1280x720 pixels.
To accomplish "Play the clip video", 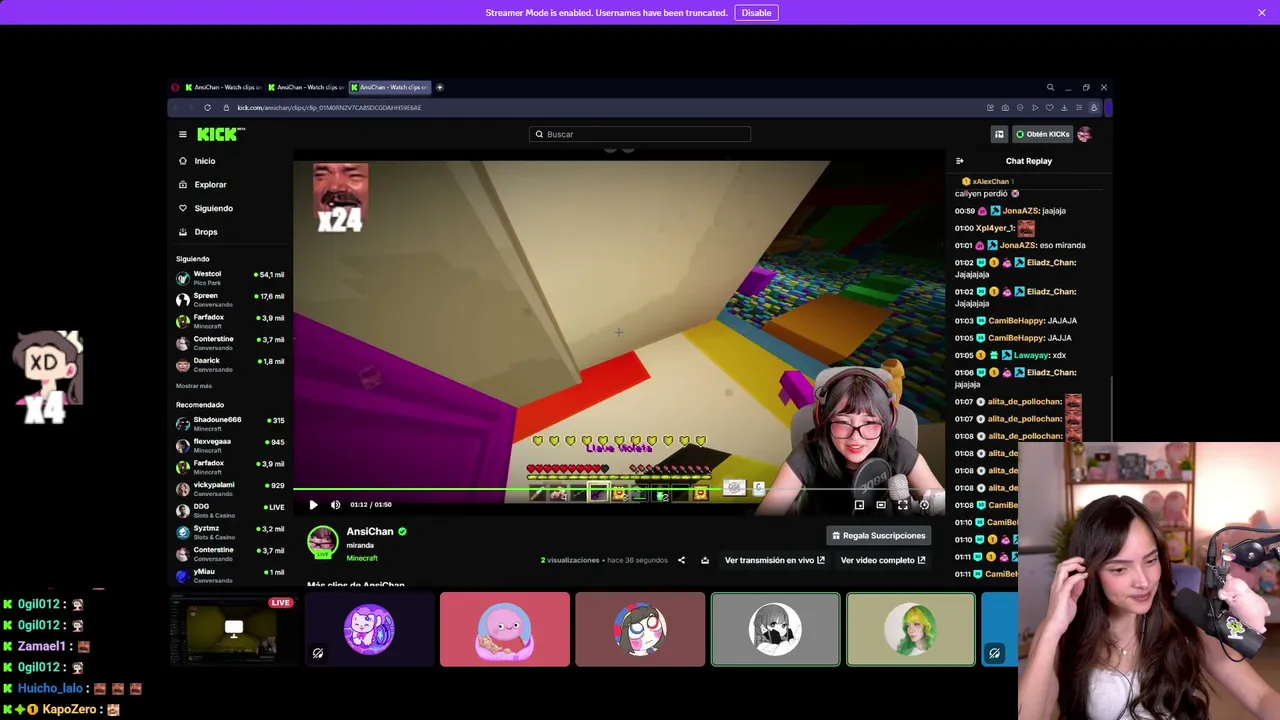I will coord(313,505).
